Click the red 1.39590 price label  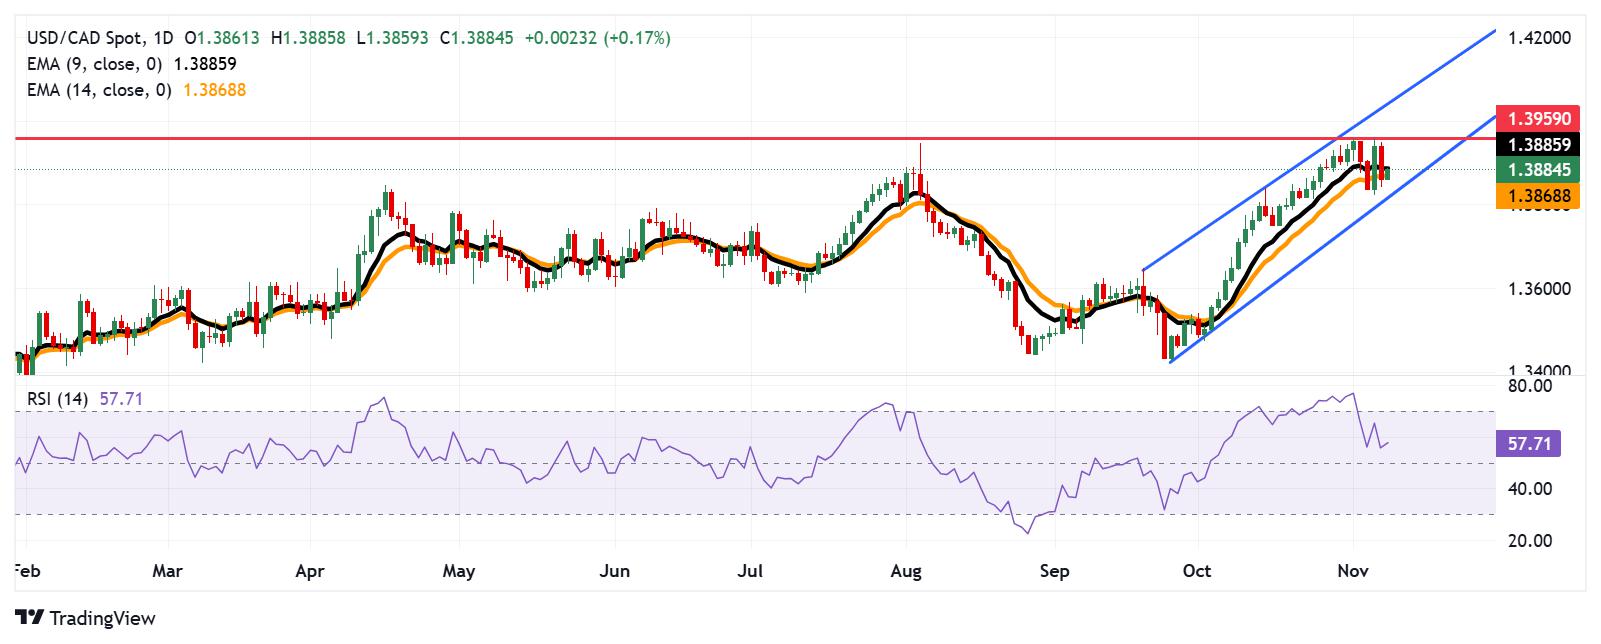tap(1539, 118)
